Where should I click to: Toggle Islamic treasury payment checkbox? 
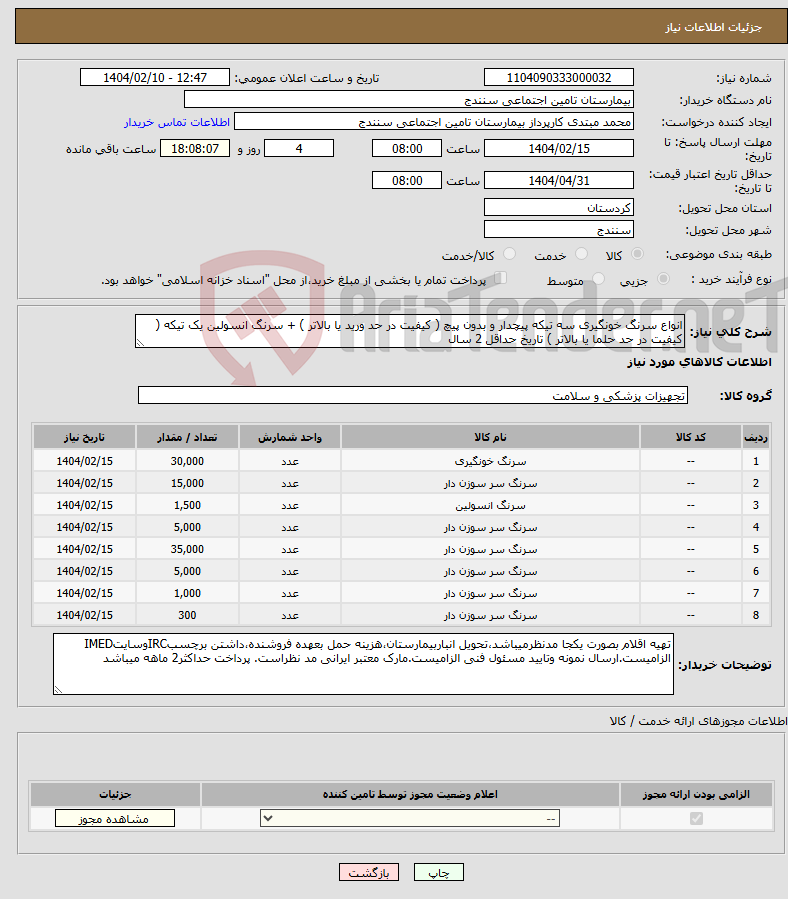tap(500, 279)
